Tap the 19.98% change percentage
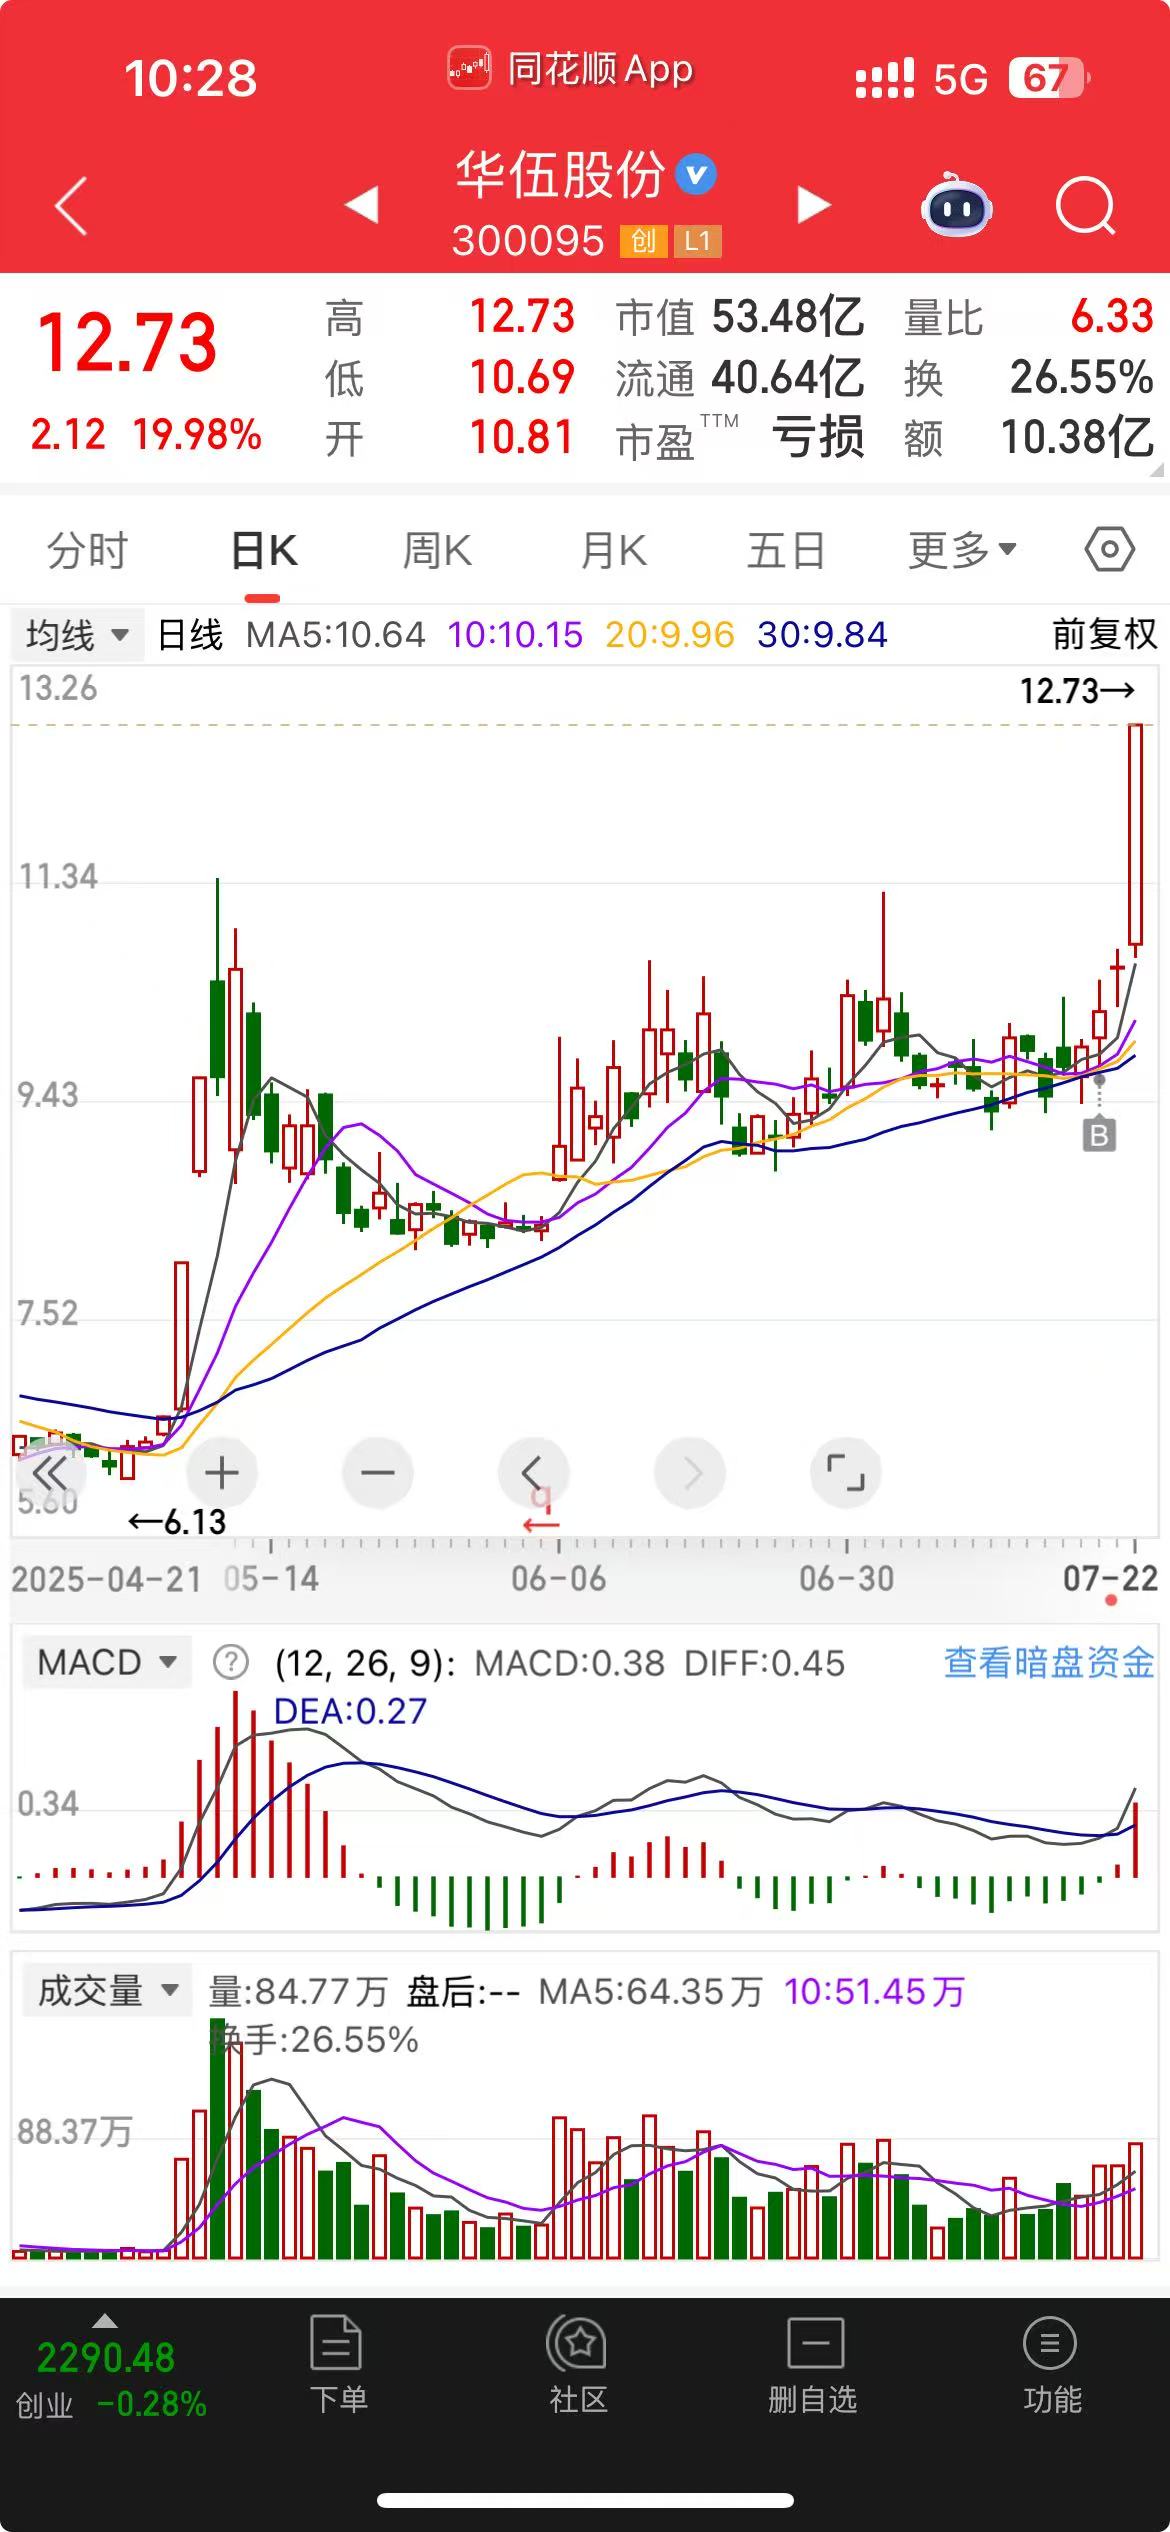This screenshot has height=2532, width=1170. (x=197, y=434)
